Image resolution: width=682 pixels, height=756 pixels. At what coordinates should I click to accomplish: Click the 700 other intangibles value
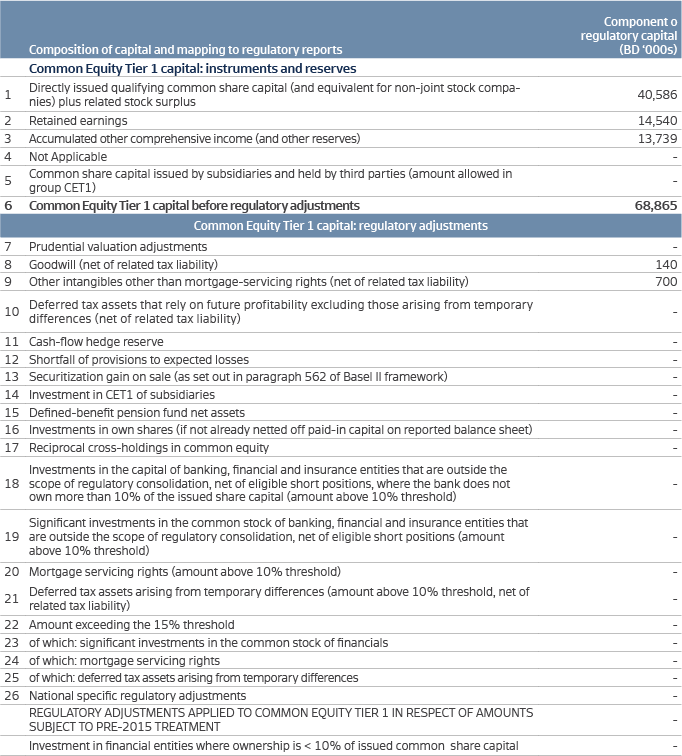(x=666, y=282)
